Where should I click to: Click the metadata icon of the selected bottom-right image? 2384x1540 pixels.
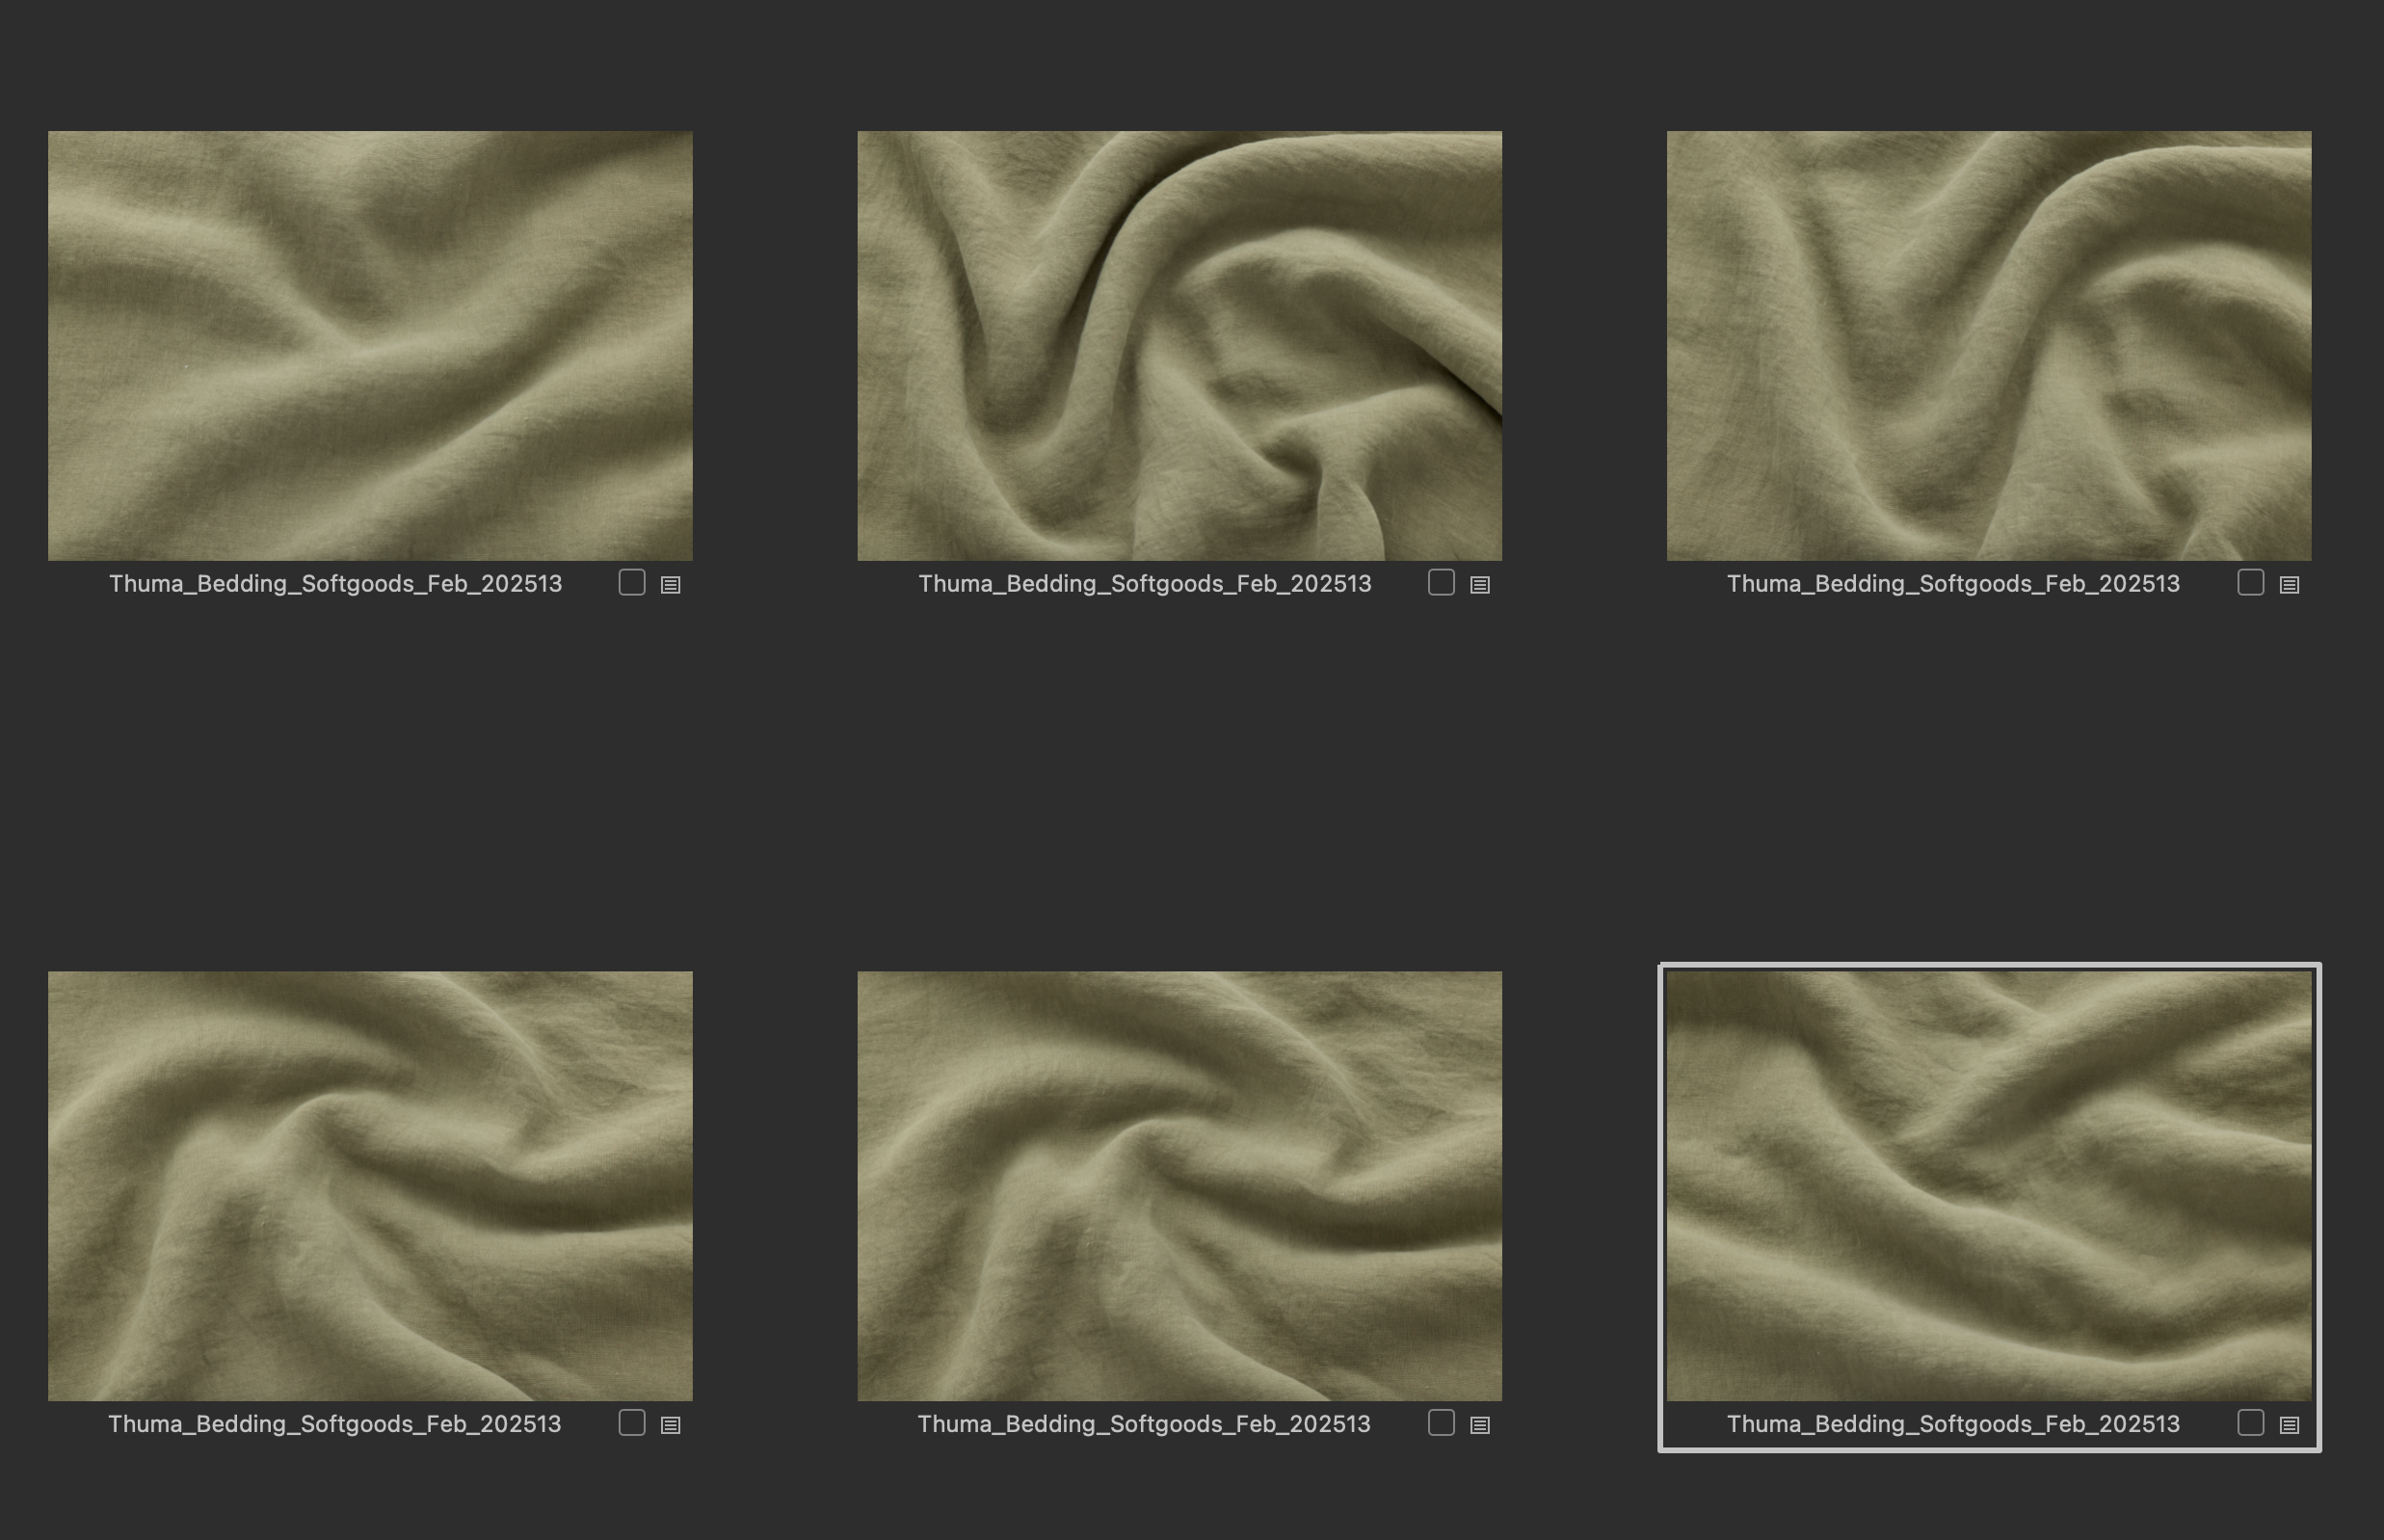click(2289, 1425)
